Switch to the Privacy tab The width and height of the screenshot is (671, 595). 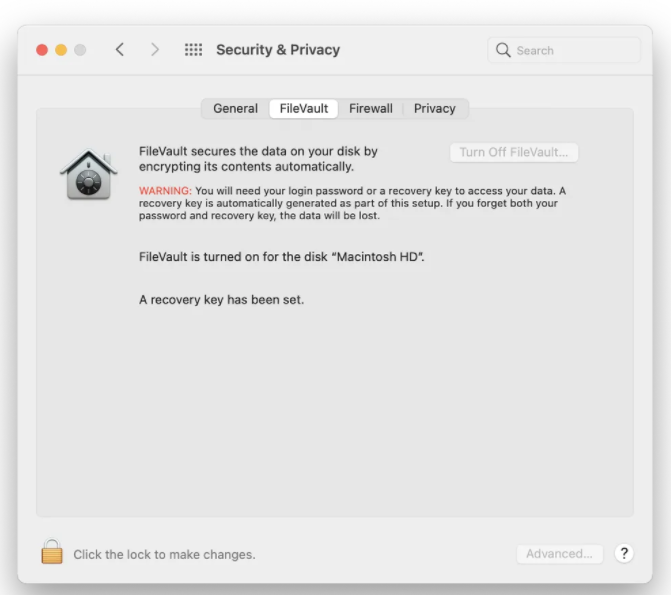[x=434, y=109]
